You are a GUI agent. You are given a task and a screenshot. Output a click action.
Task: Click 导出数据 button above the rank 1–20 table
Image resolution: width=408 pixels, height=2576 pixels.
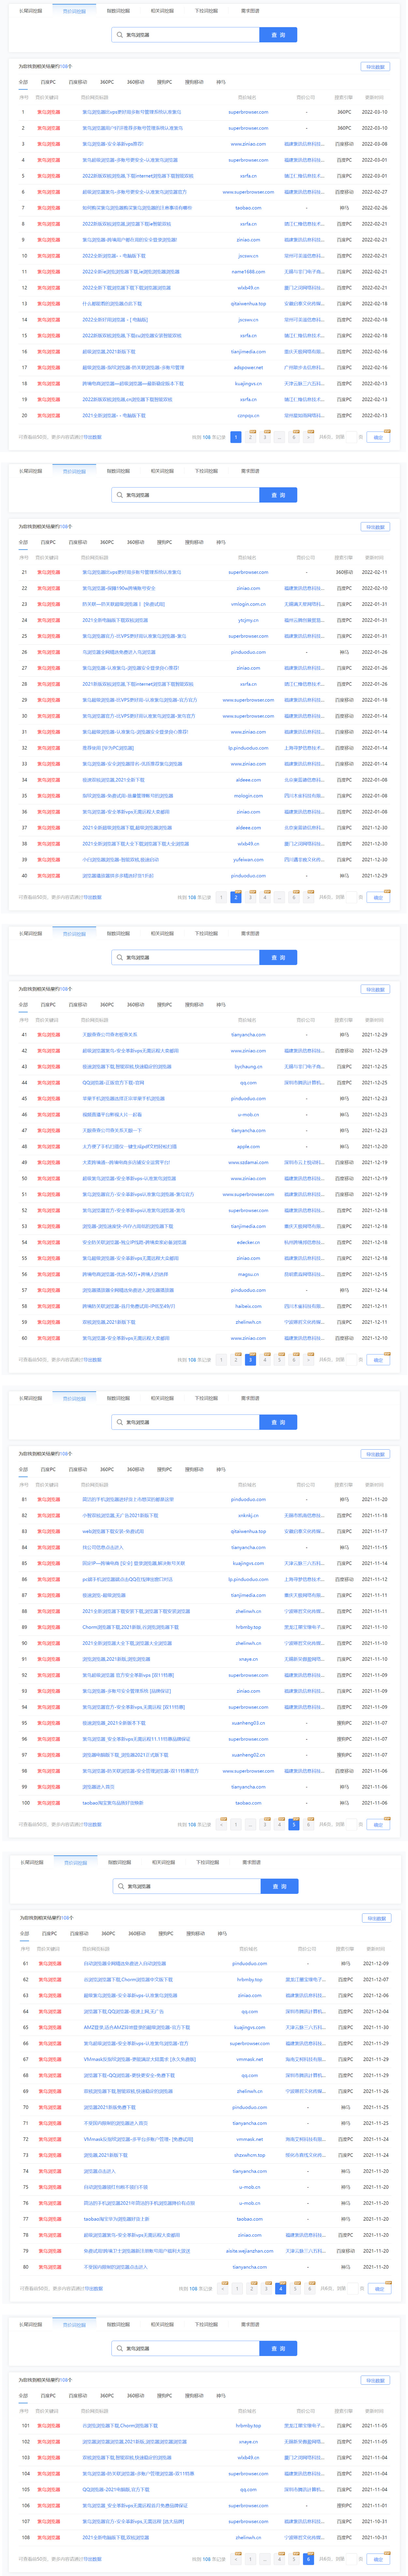coord(375,67)
